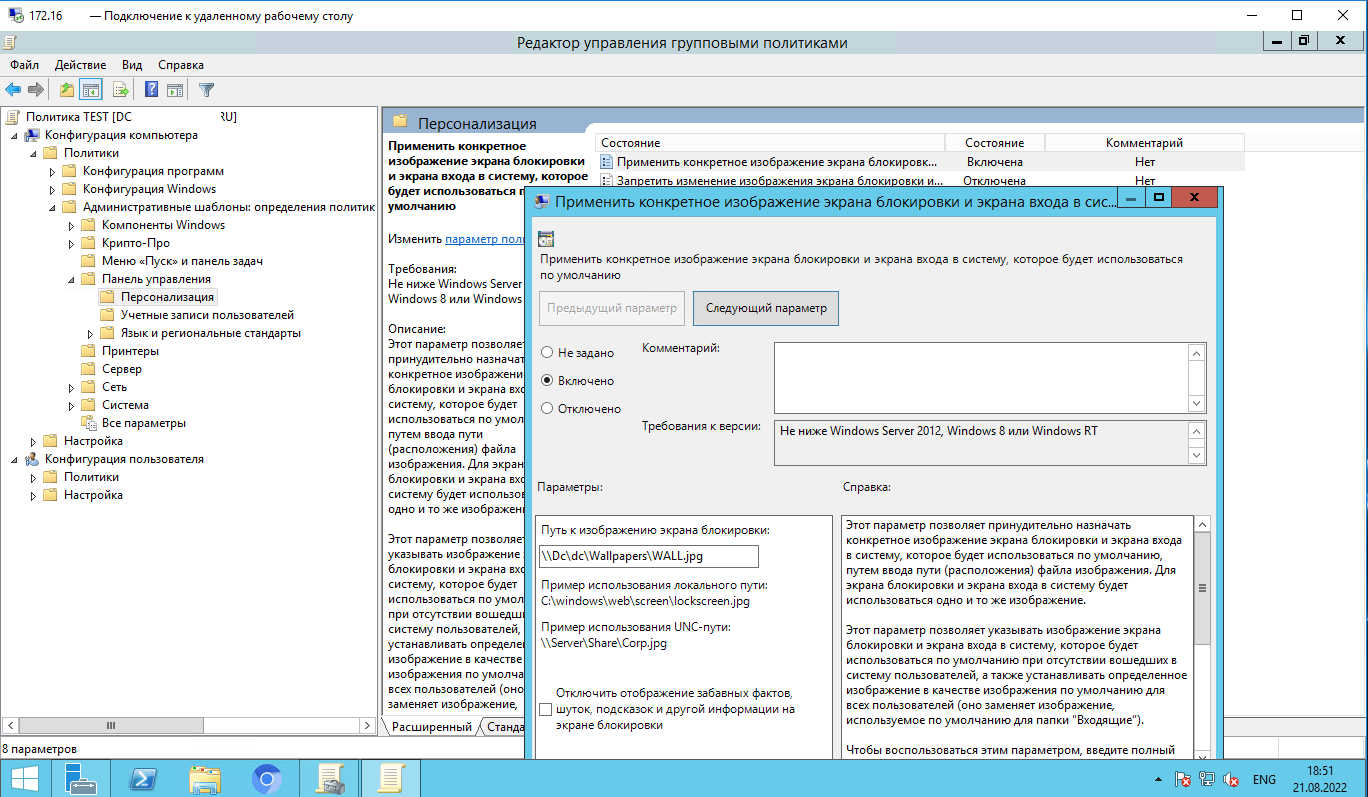The width and height of the screenshot is (1368, 797).
Task: Toggle the Show/Hide action pane icon
Action: 175,89
